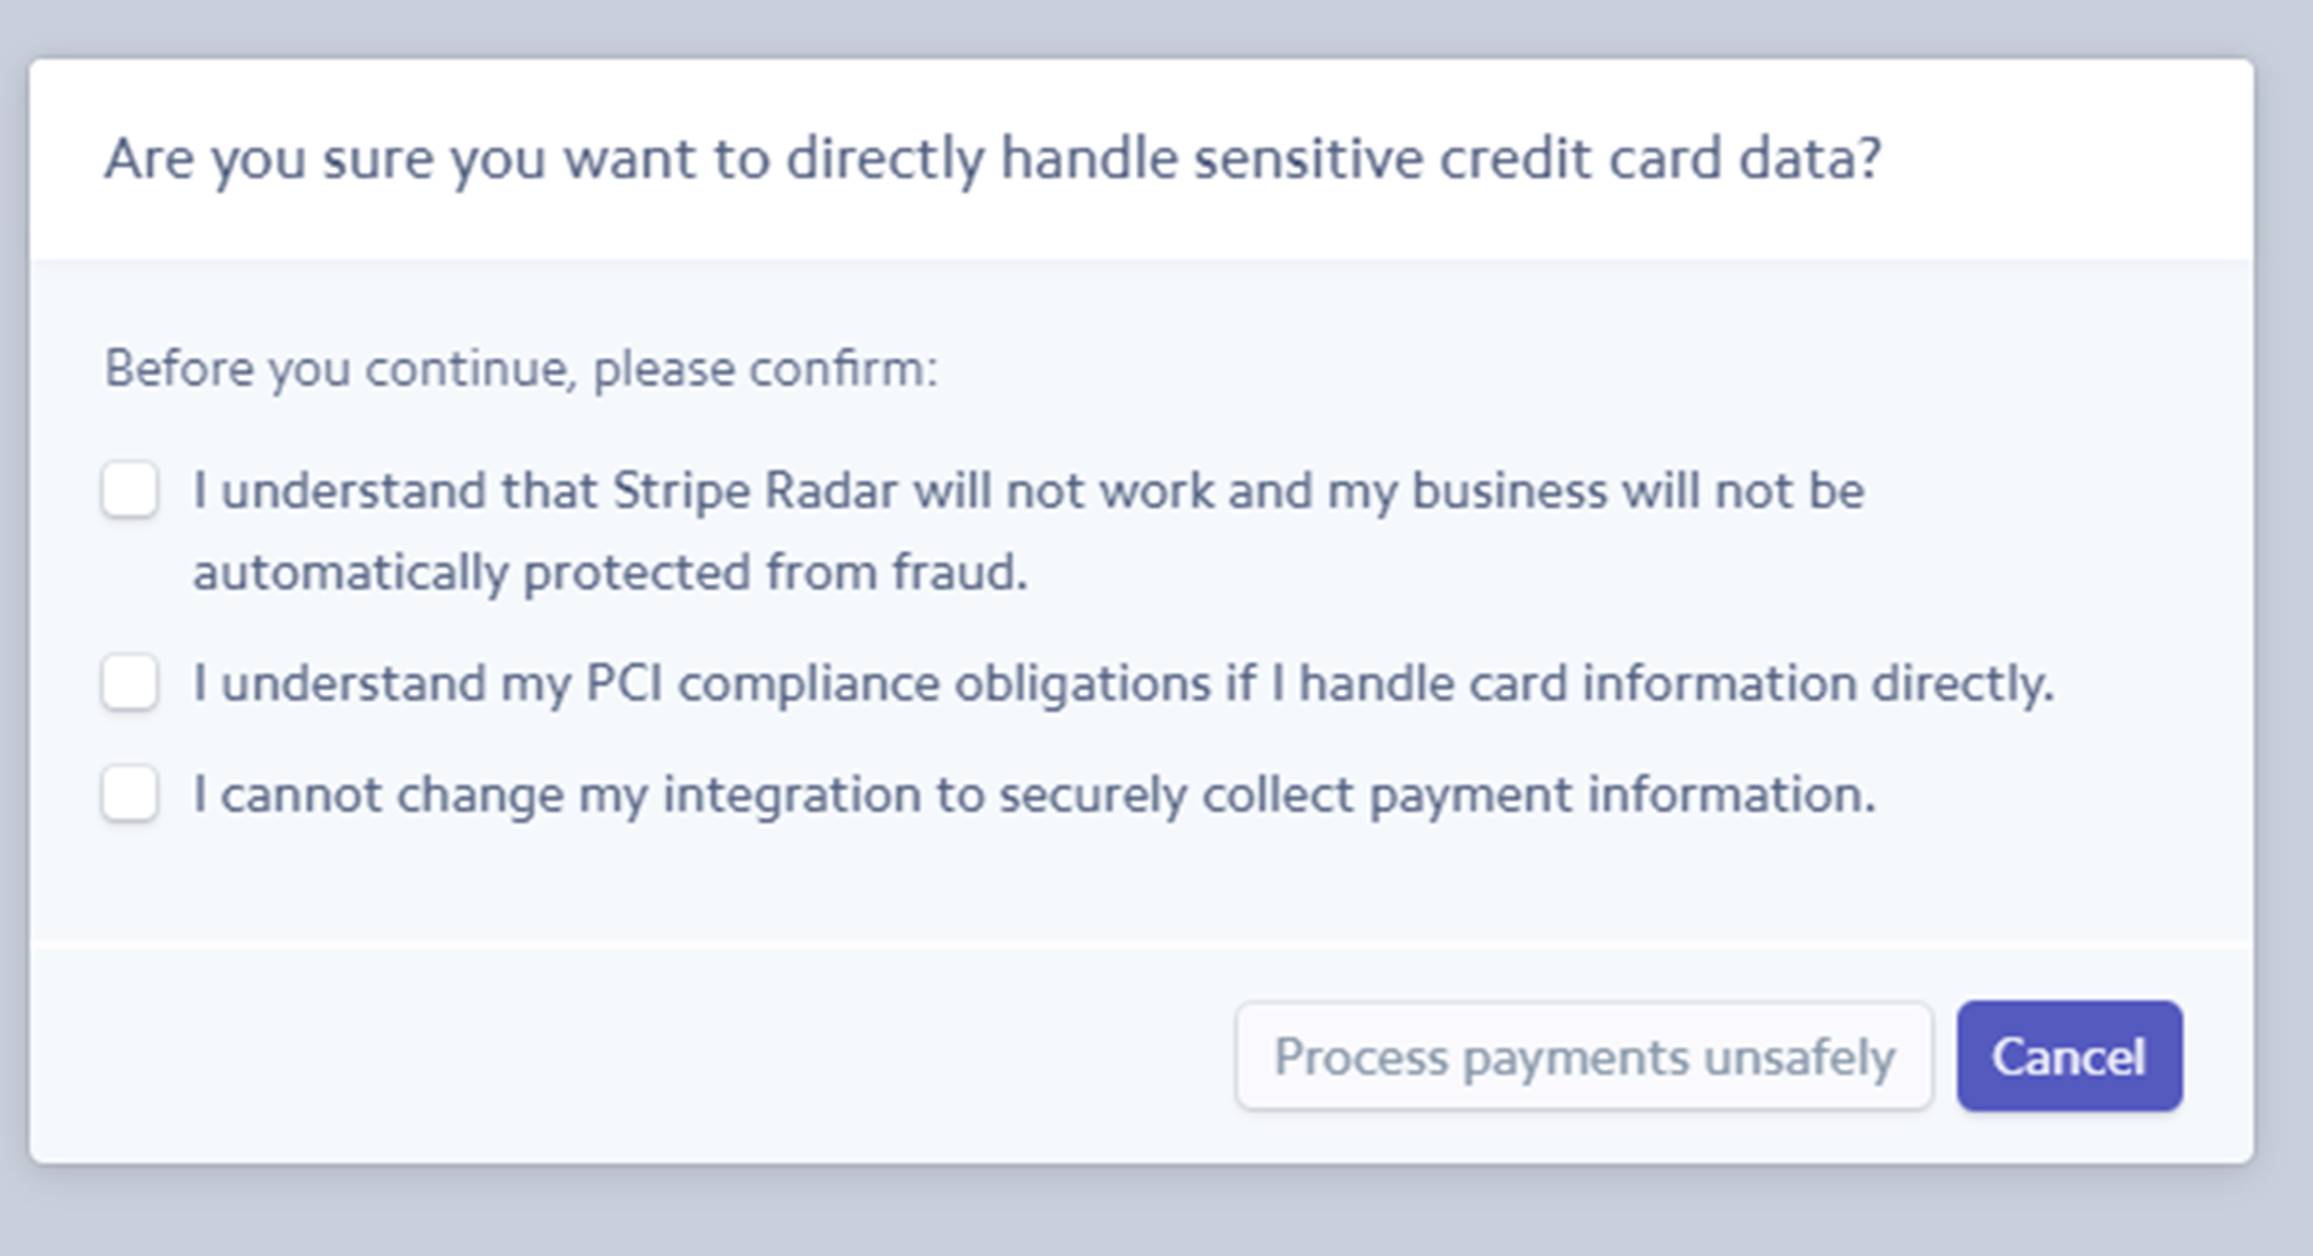Click the 'Before you continue, please confirm' text

(521, 369)
